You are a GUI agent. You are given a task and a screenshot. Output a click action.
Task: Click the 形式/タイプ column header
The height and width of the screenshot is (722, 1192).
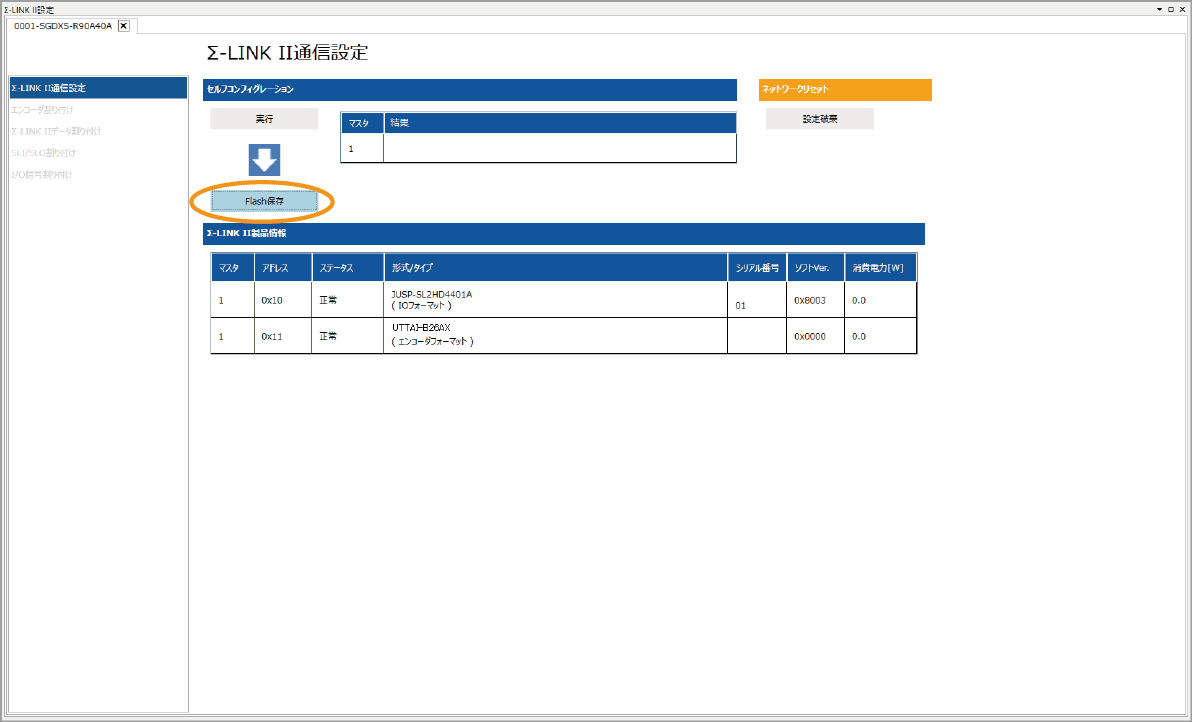tap(555, 268)
